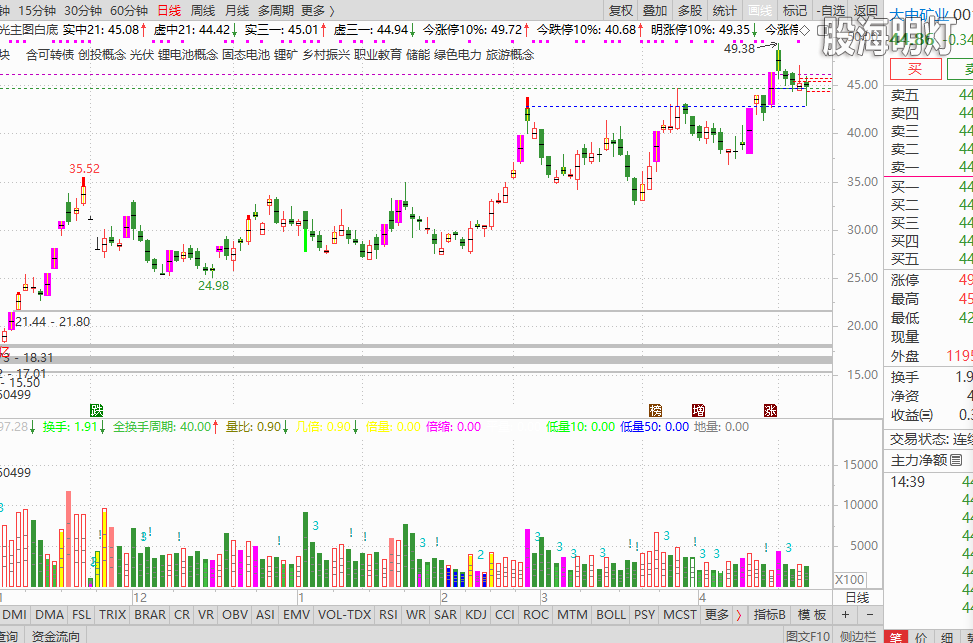Select the MACD-style BOLL indicator tab
The height and width of the screenshot is (643, 973).
(x=610, y=615)
